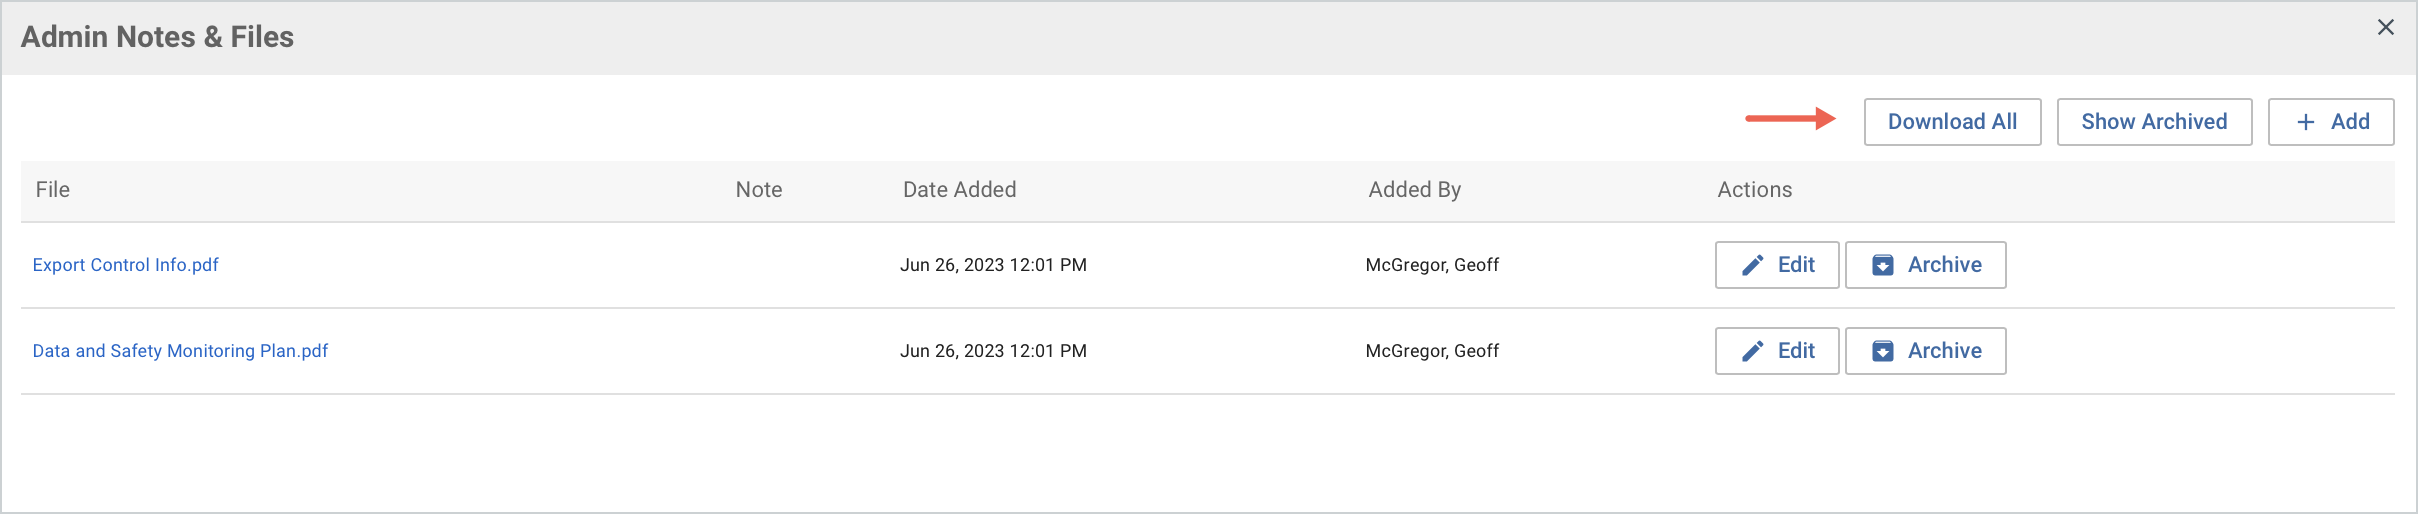The height and width of the screenshot is (514, 2418).
Task: Click archive box icon for Data and Safety Monitoring Plan
Action: (x=1883, y=351)
